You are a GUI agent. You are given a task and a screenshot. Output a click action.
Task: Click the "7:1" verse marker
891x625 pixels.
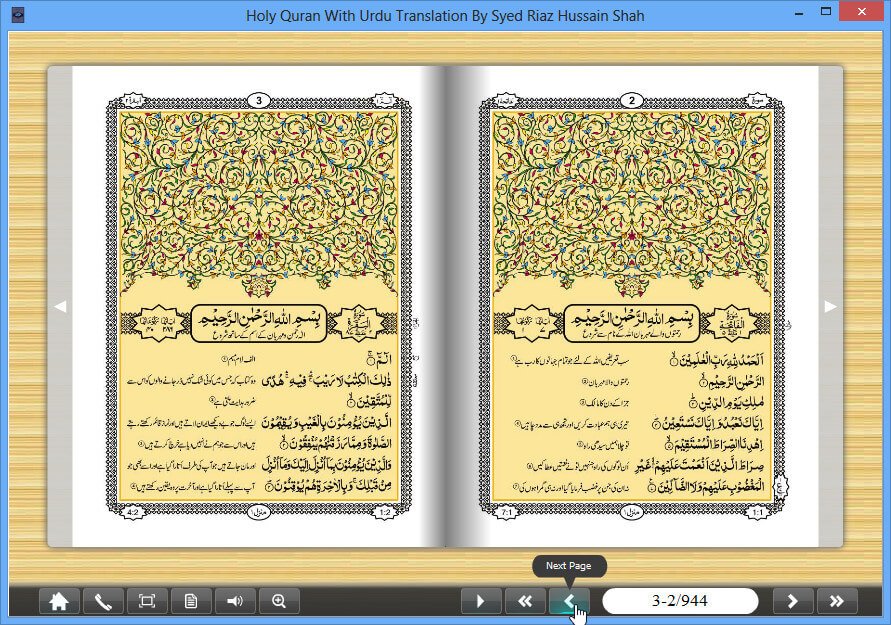(x=506, y=512)
